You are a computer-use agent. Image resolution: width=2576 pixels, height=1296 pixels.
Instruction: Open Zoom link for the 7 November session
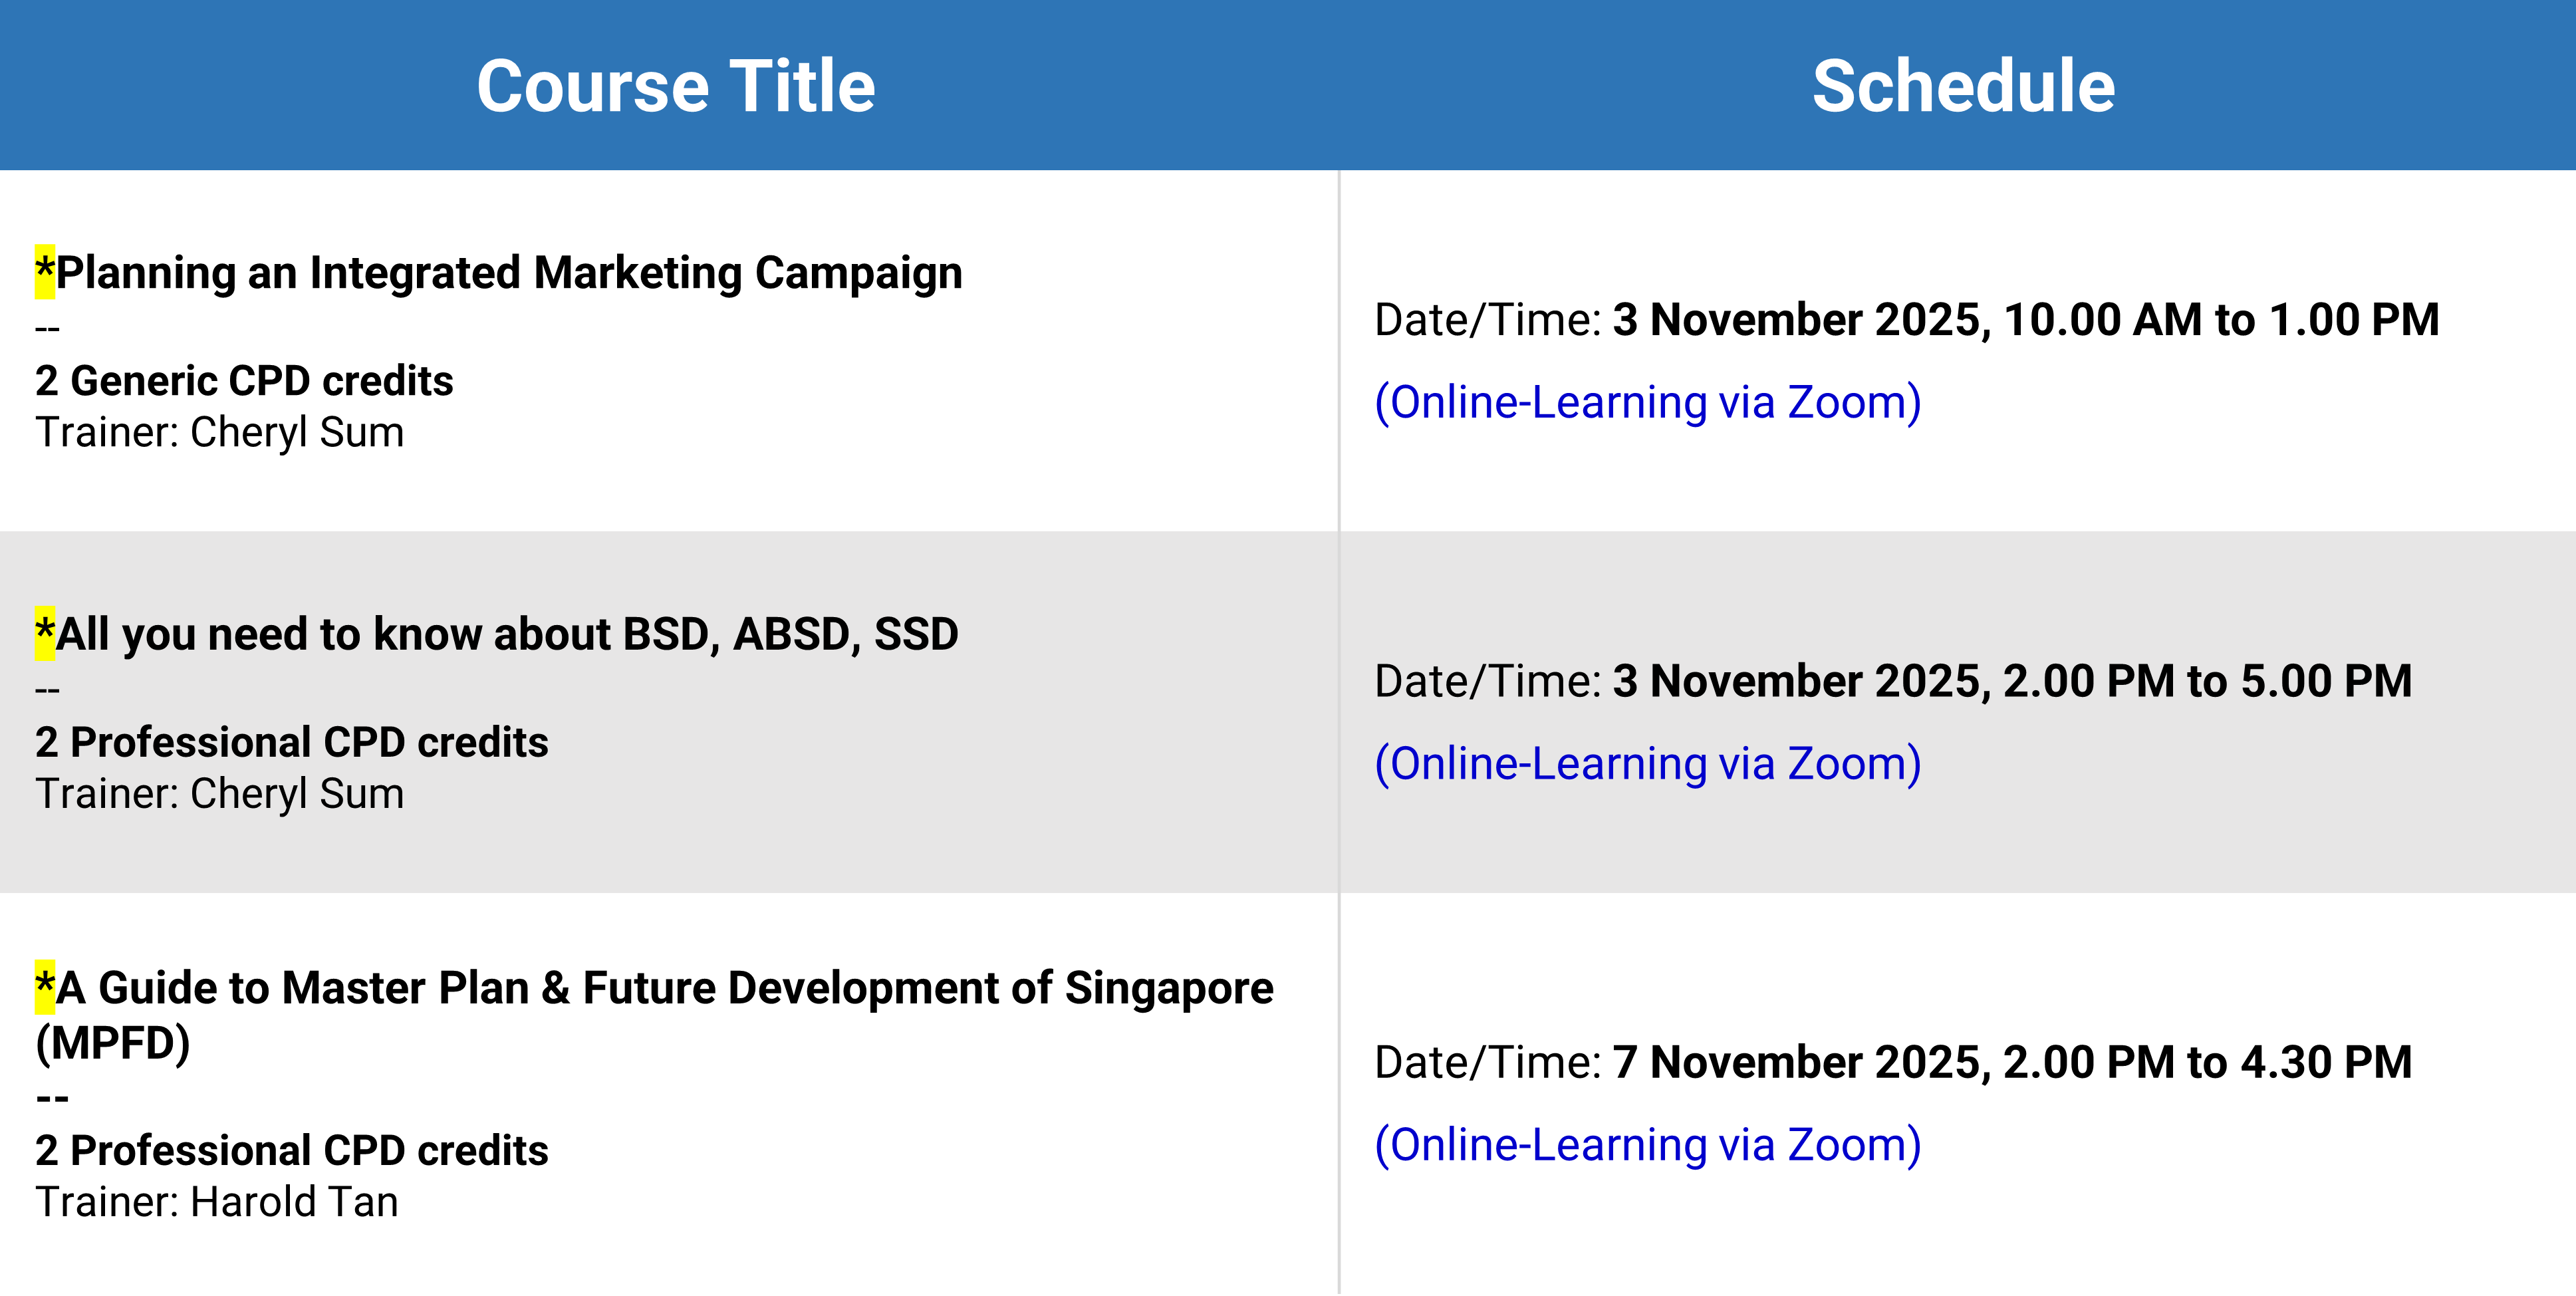[x=1647, y=1145]
